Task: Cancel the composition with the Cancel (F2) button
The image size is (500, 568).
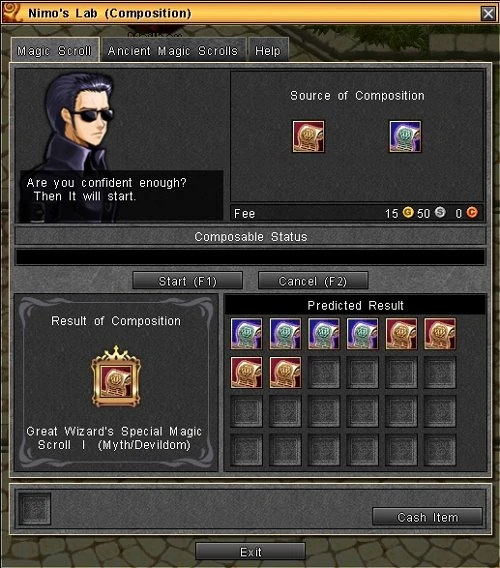Action: (x=313, y=281)
